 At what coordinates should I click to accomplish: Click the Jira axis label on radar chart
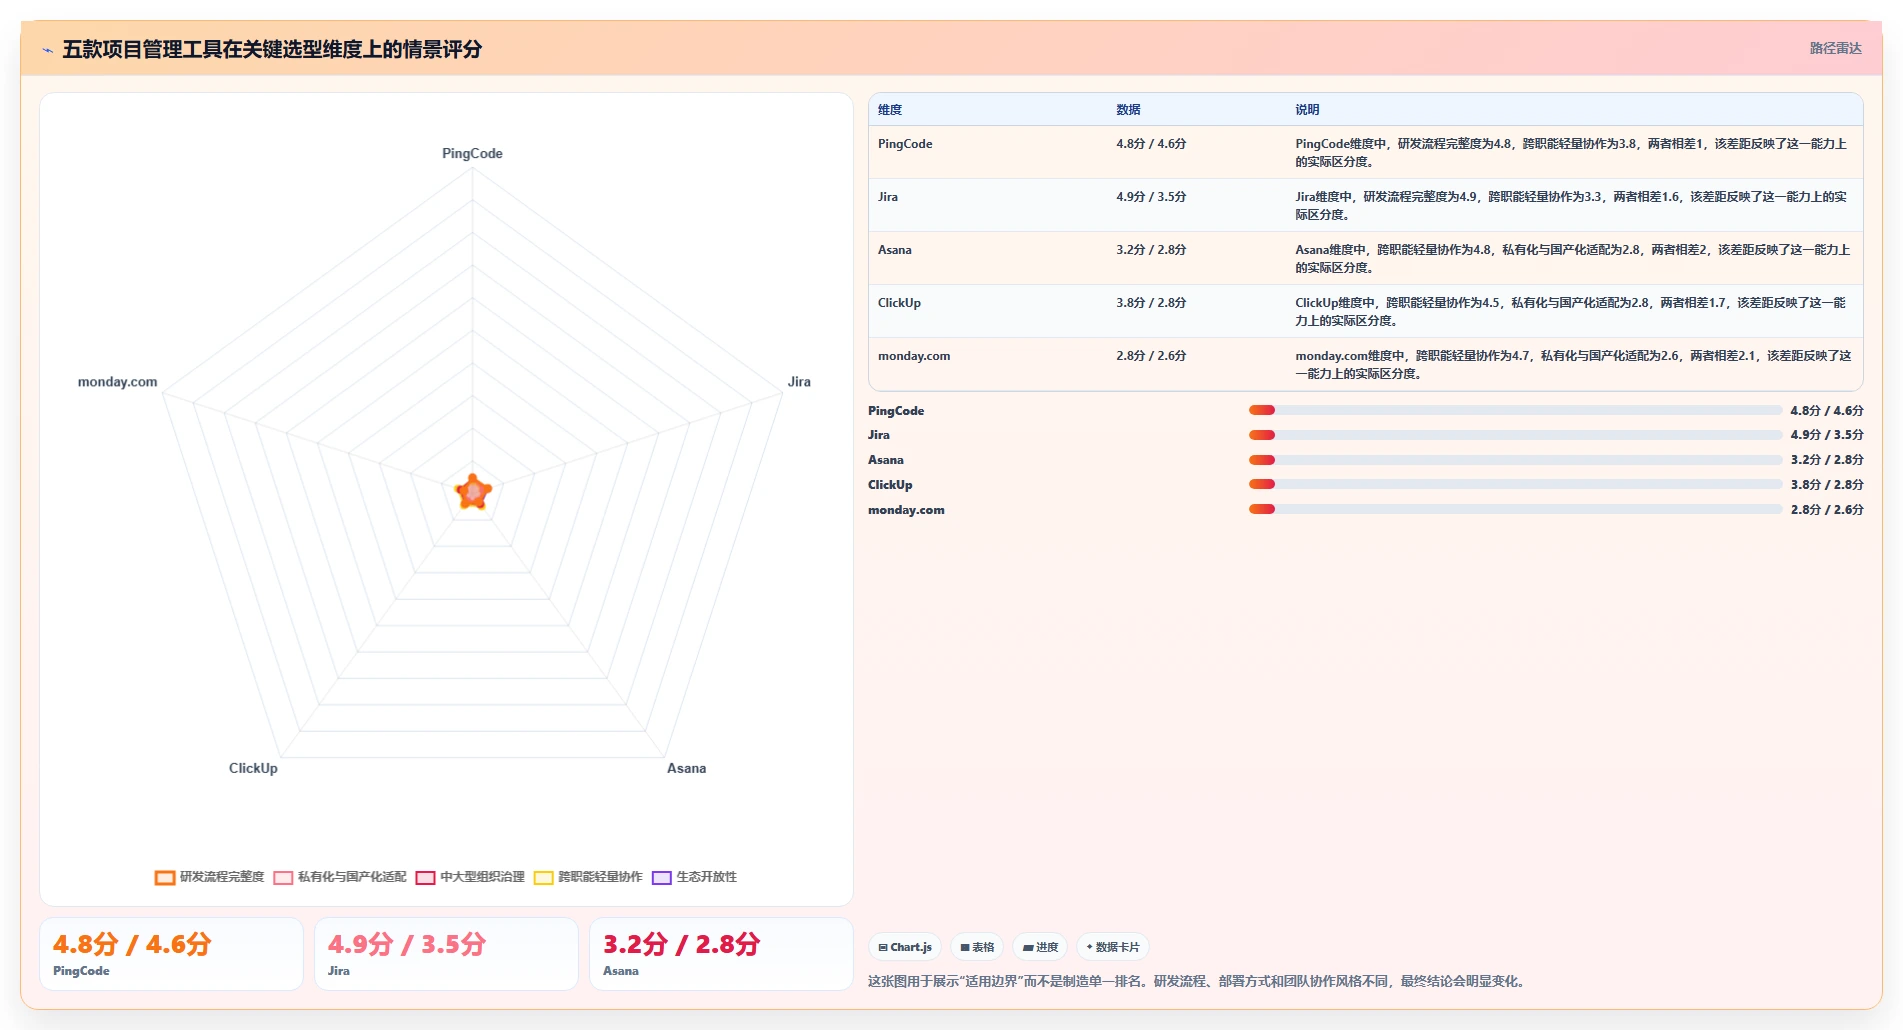click(x=799, y=381)
